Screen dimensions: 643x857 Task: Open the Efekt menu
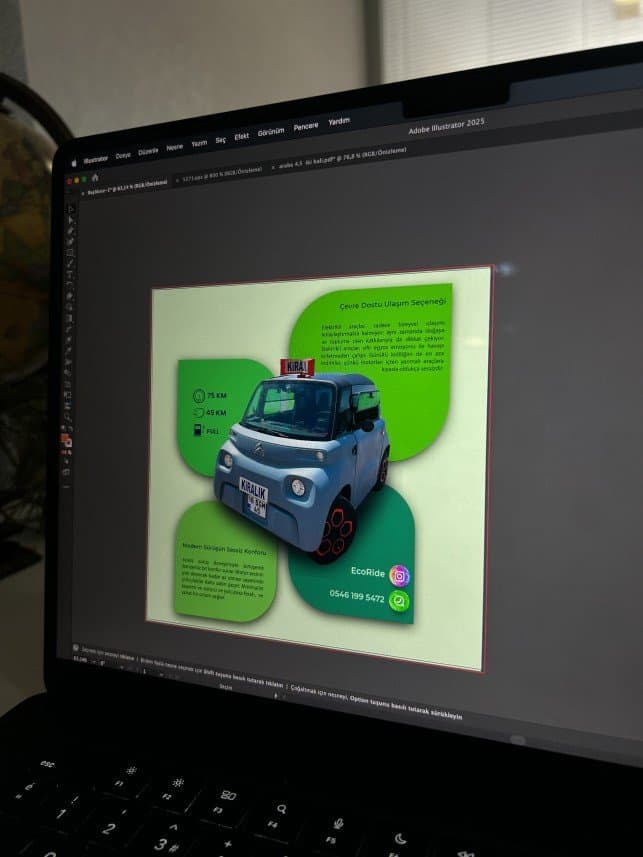coord(241,136)
